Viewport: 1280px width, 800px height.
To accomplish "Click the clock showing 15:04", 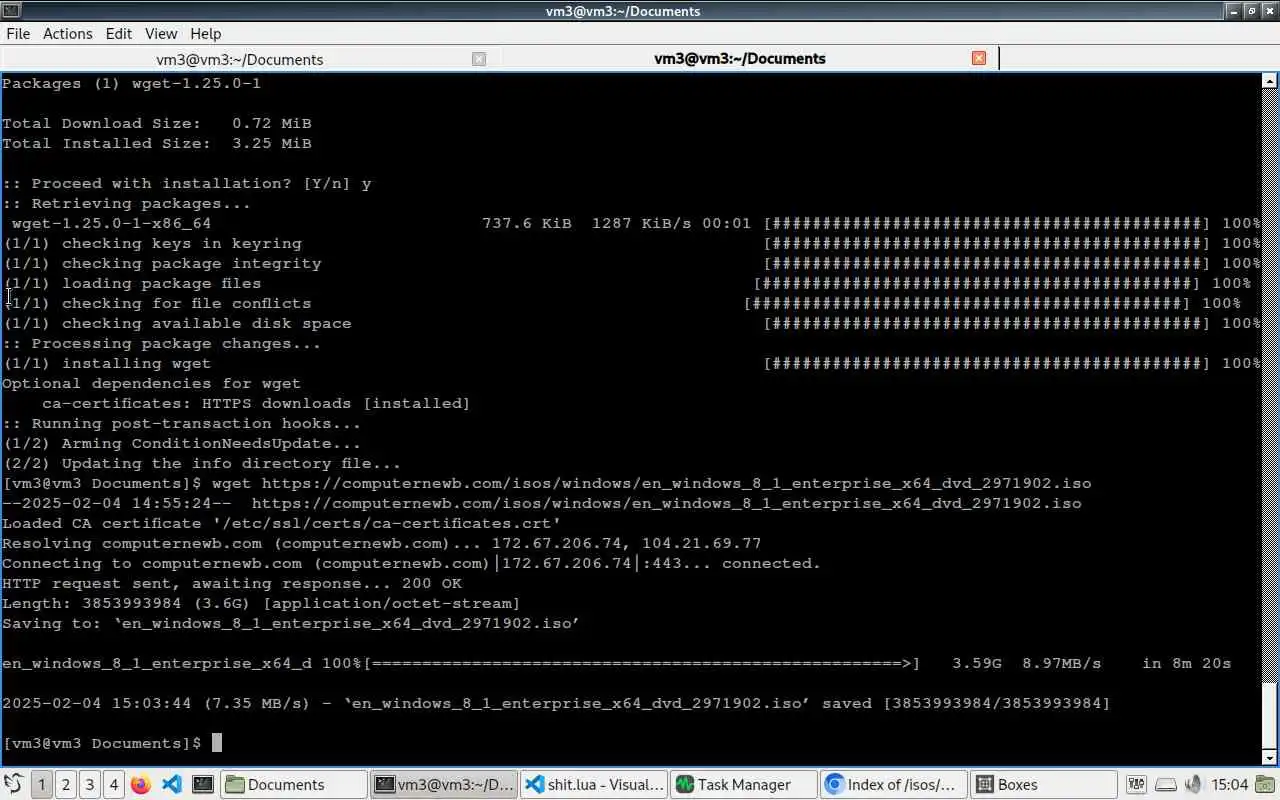I will pyautogui.click(x=1229, y=784).
